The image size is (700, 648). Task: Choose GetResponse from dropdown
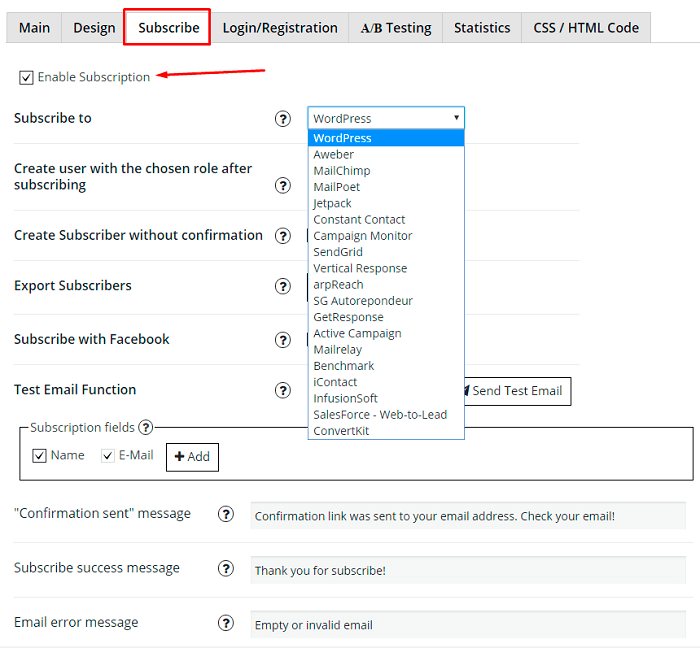[x=386, y=317]
